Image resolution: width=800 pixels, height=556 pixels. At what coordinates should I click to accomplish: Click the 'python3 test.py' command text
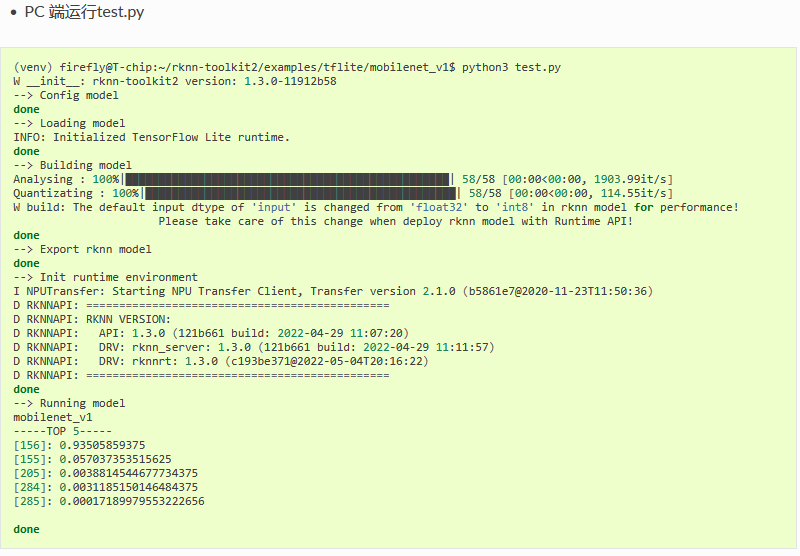click(511, 67)
